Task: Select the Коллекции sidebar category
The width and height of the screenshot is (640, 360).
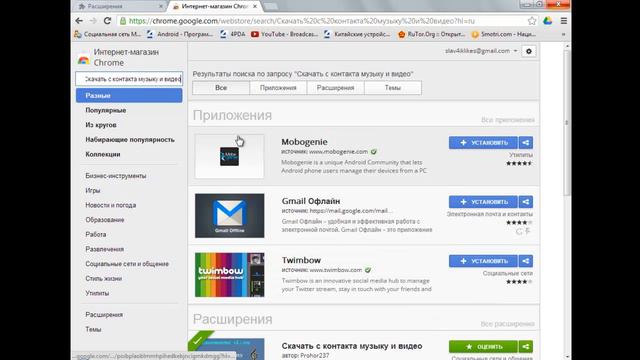Action: [x=103, y=154]
